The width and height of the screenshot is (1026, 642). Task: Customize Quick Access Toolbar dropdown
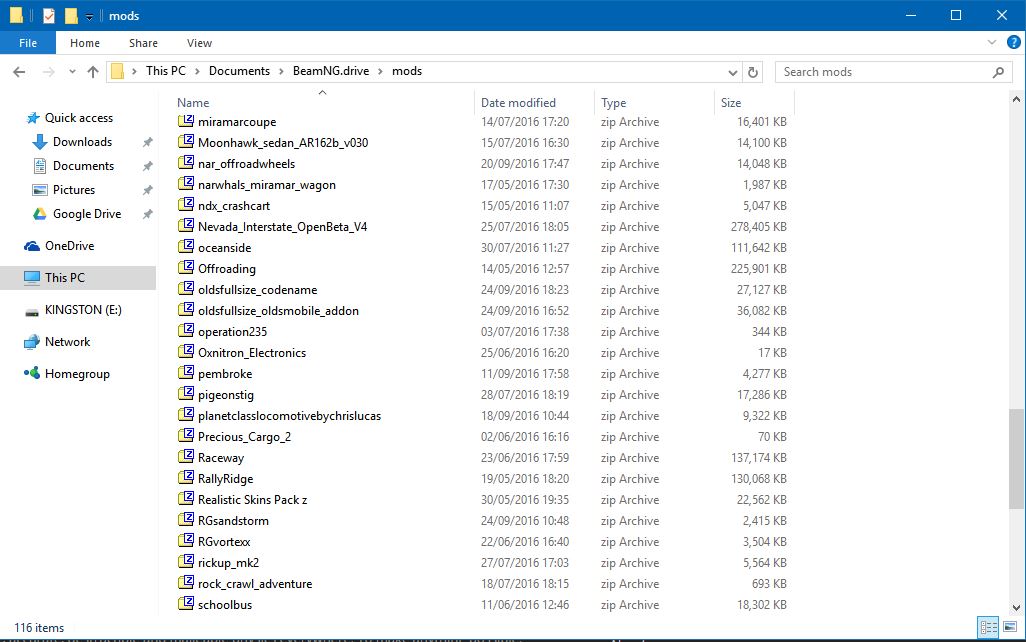pos(90,16)
